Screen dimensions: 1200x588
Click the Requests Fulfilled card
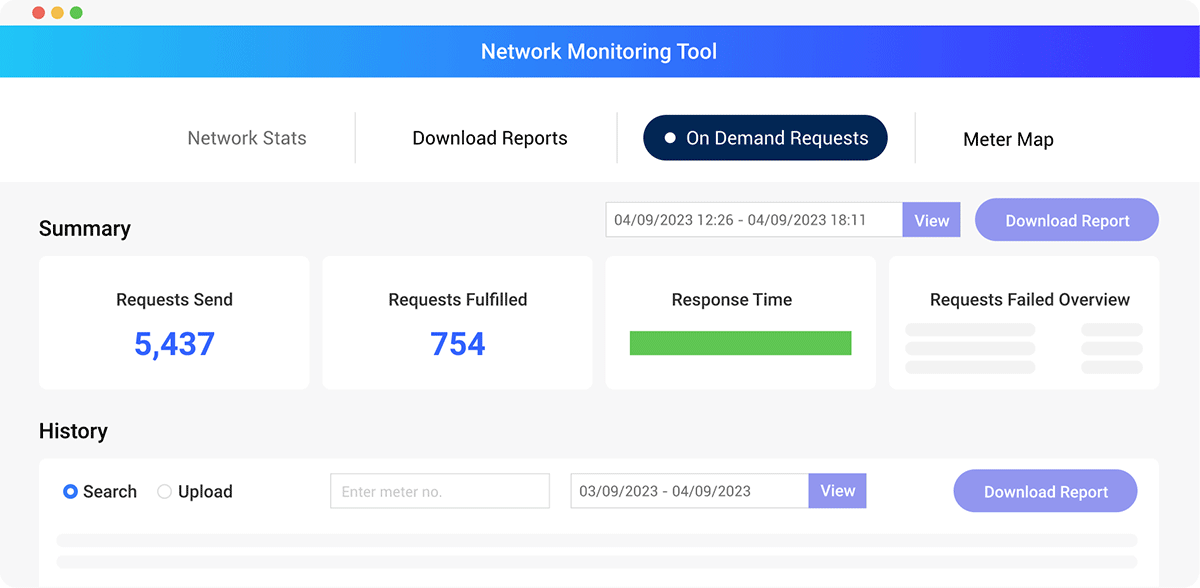[457, 323]
